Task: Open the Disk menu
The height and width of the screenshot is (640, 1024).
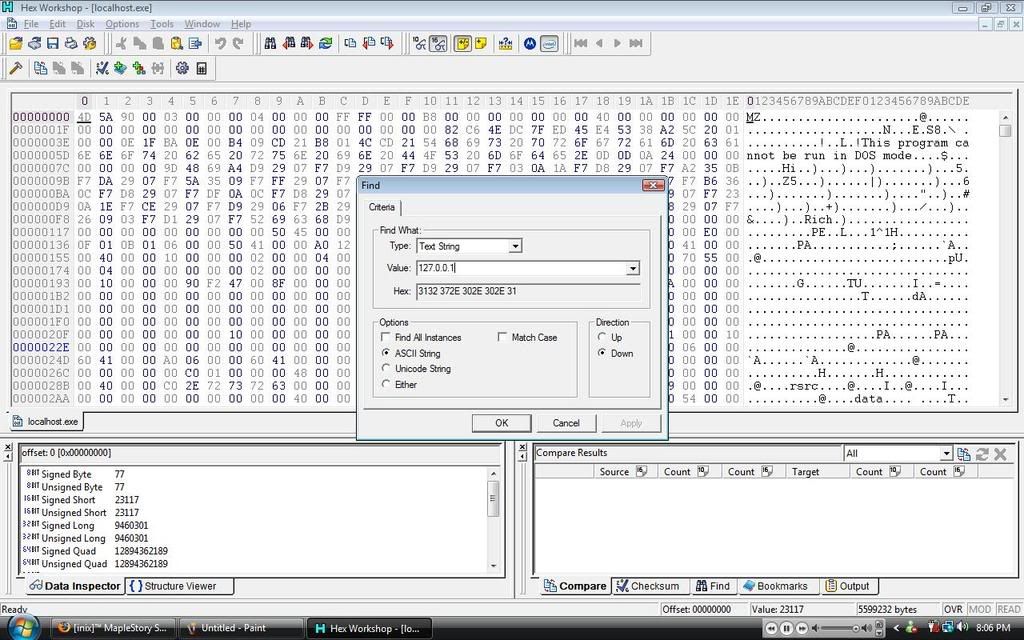Action: (86, 24)
